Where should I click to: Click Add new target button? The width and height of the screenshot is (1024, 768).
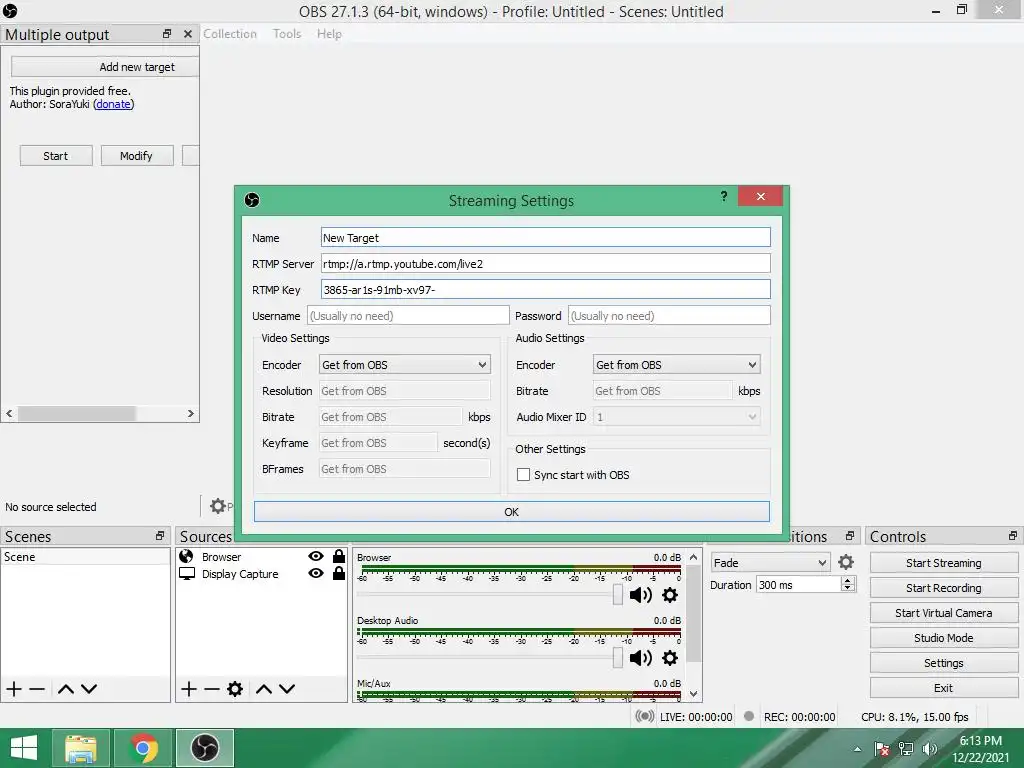point(104,67)
